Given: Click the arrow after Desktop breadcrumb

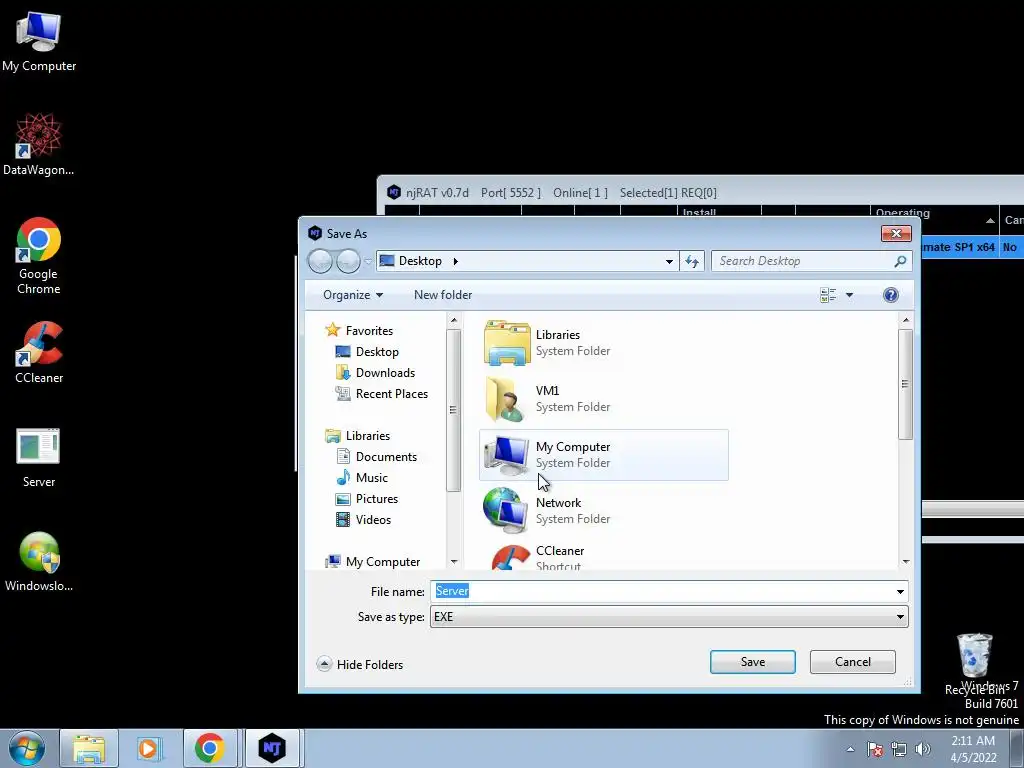Looking at the screenshot, I should coord(455,261).
